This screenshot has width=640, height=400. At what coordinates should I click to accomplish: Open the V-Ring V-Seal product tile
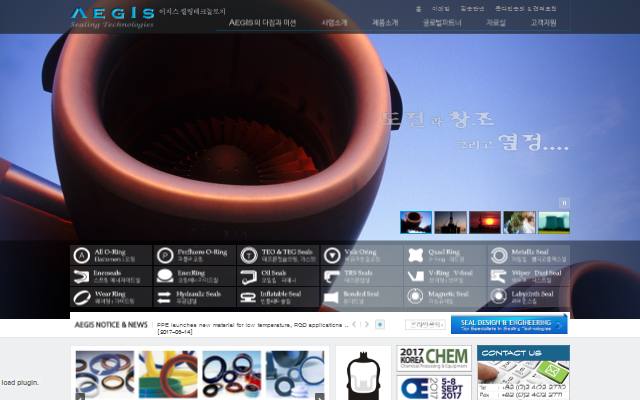coord(445,276)
